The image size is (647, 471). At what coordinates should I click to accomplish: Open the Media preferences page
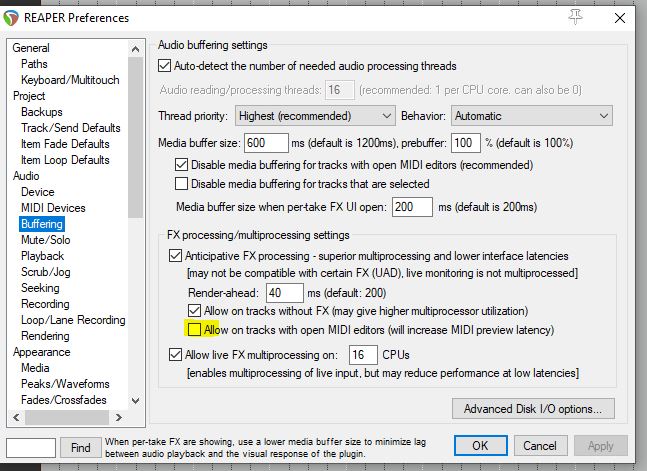[x=35, y=368]
